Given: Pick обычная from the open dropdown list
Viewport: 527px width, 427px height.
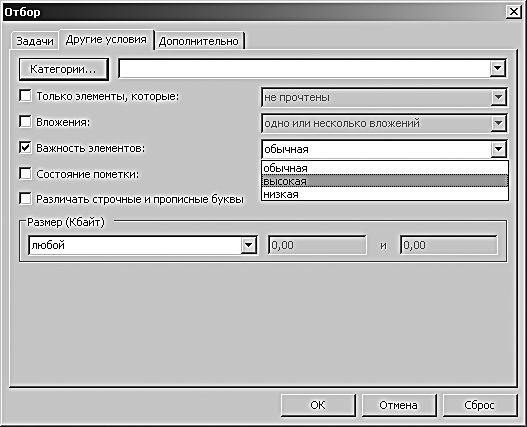Looking at the screenshot, I should tap(385, 168).
